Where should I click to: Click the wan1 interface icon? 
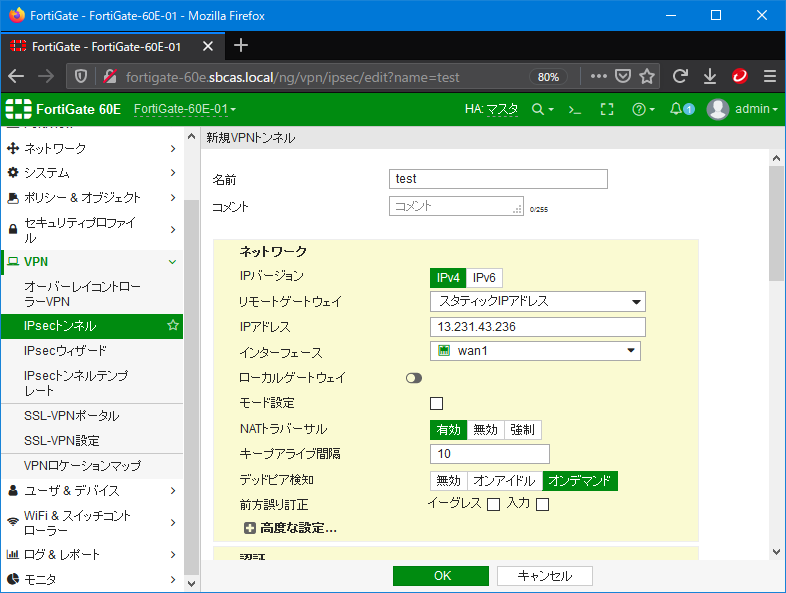444,350
